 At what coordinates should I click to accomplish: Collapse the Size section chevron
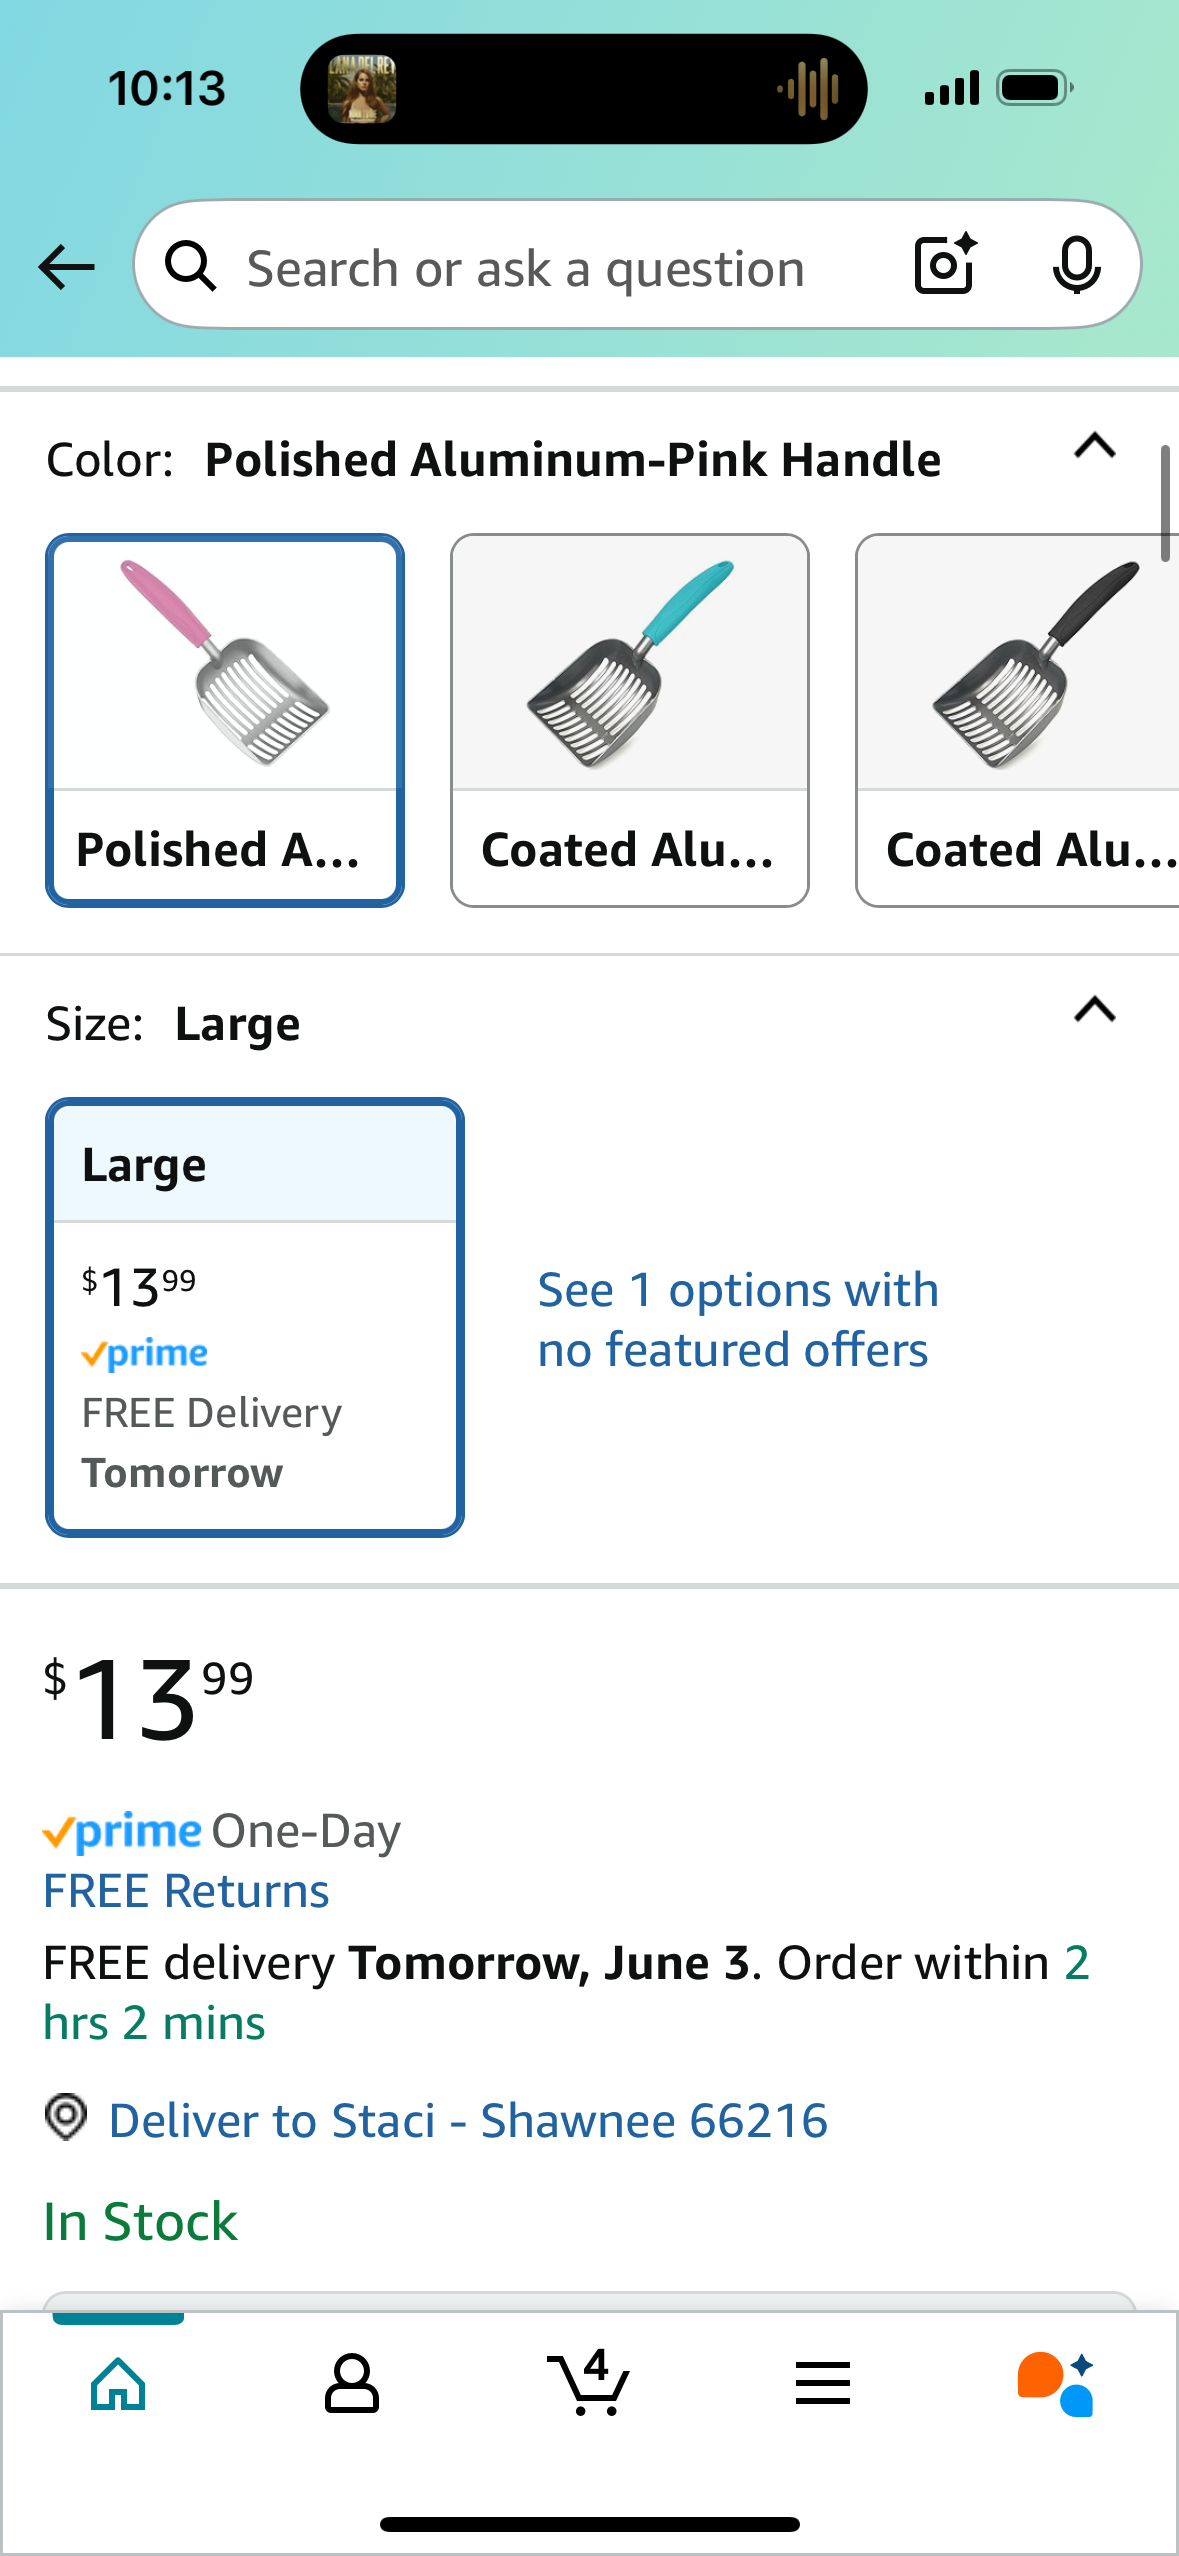pos(1095,1010)
